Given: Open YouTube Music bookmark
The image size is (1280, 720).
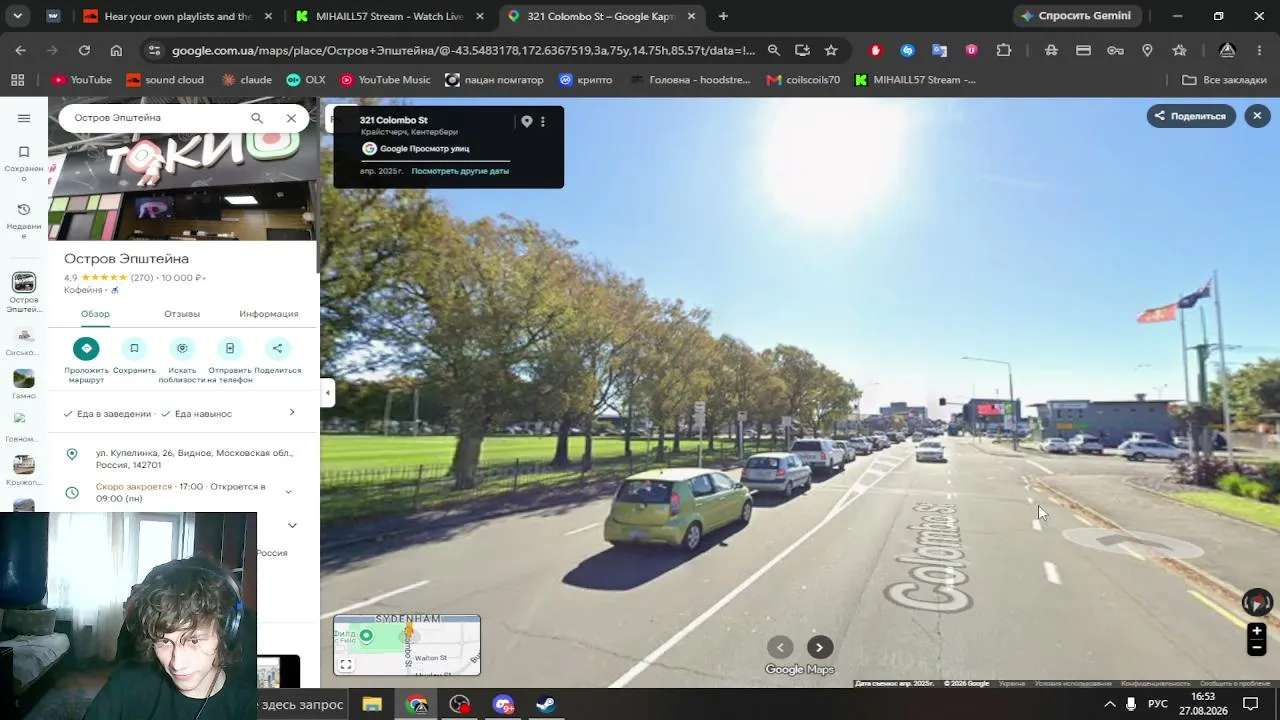Looking at the screenshot, I should 385,80.
